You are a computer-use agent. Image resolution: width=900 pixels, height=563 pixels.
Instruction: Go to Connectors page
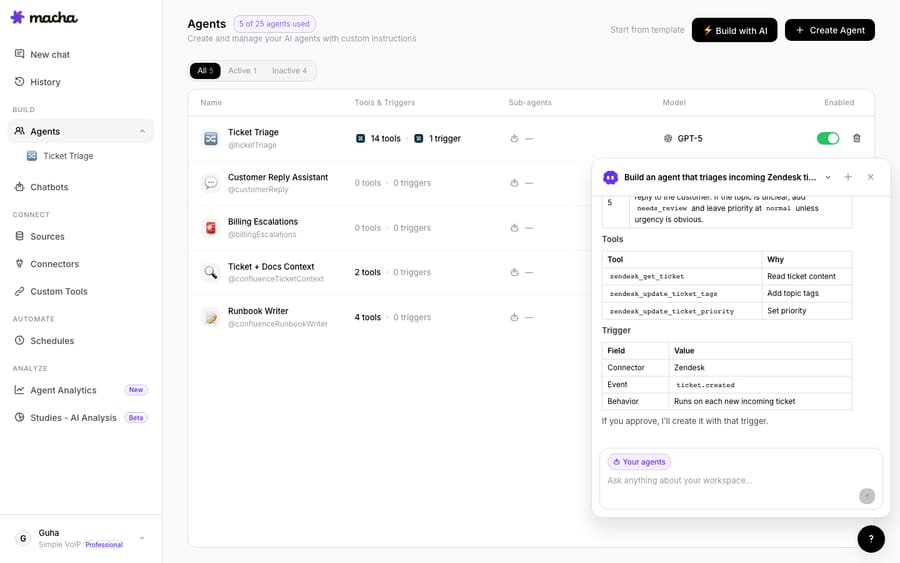(55, 264)
